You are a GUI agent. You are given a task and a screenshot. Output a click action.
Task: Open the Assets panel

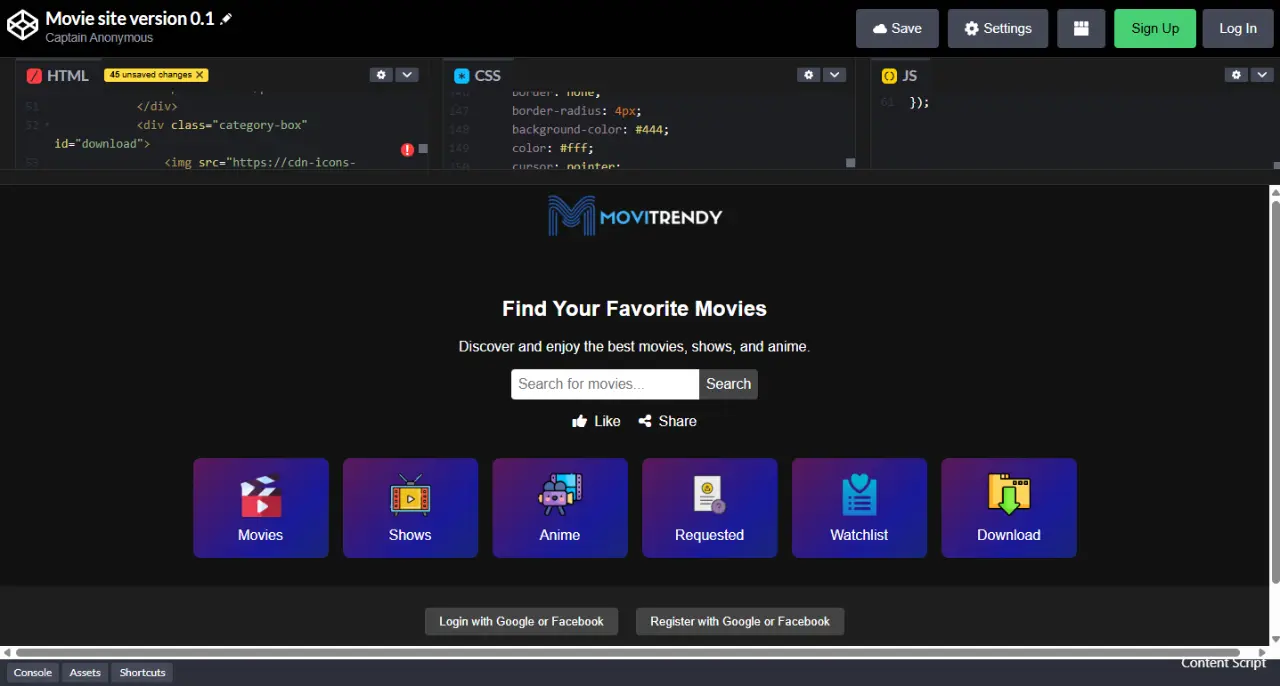point(85,673)
